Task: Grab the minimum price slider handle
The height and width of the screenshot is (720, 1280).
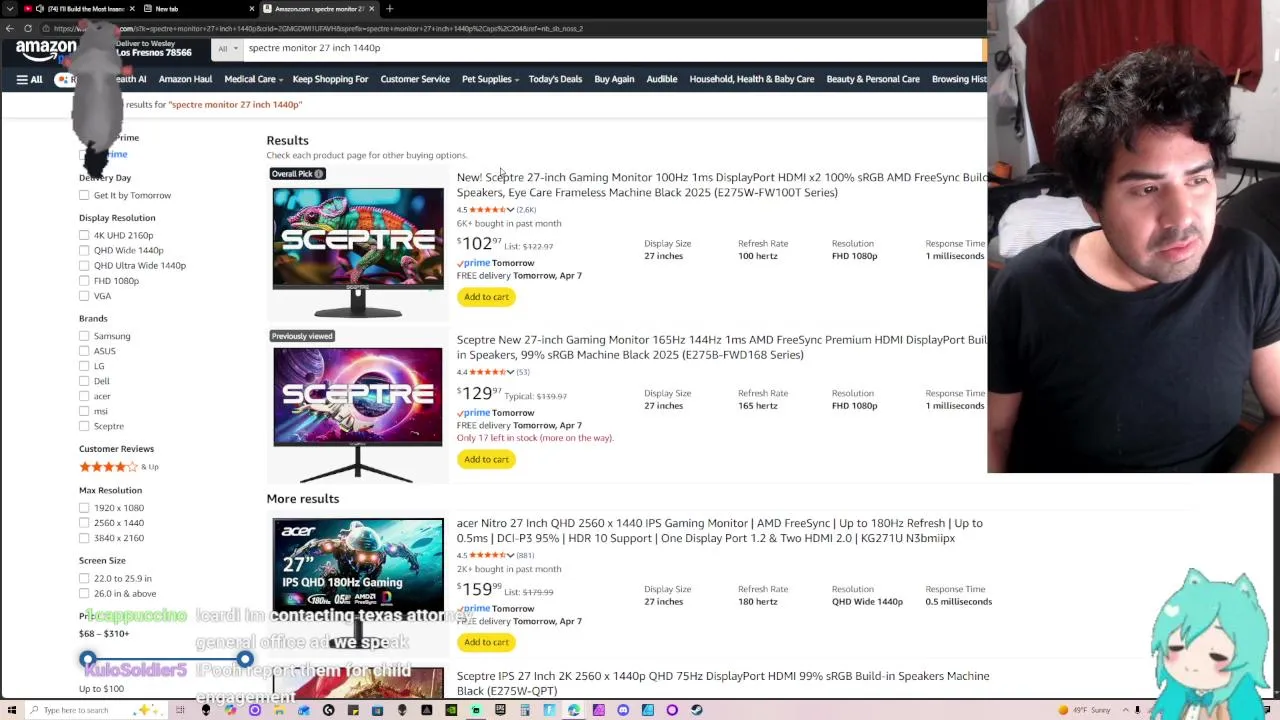Action: pos(88,660)
